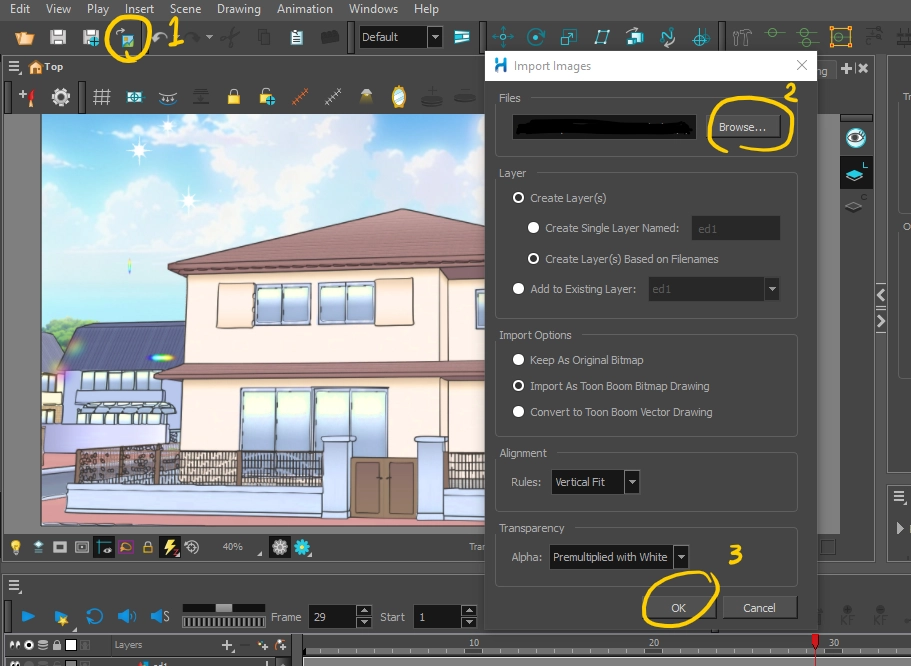Click Cancel in Import Images dialog
Image resolution: width=911 pixels, height=666 pixels.
pos(759,608)
